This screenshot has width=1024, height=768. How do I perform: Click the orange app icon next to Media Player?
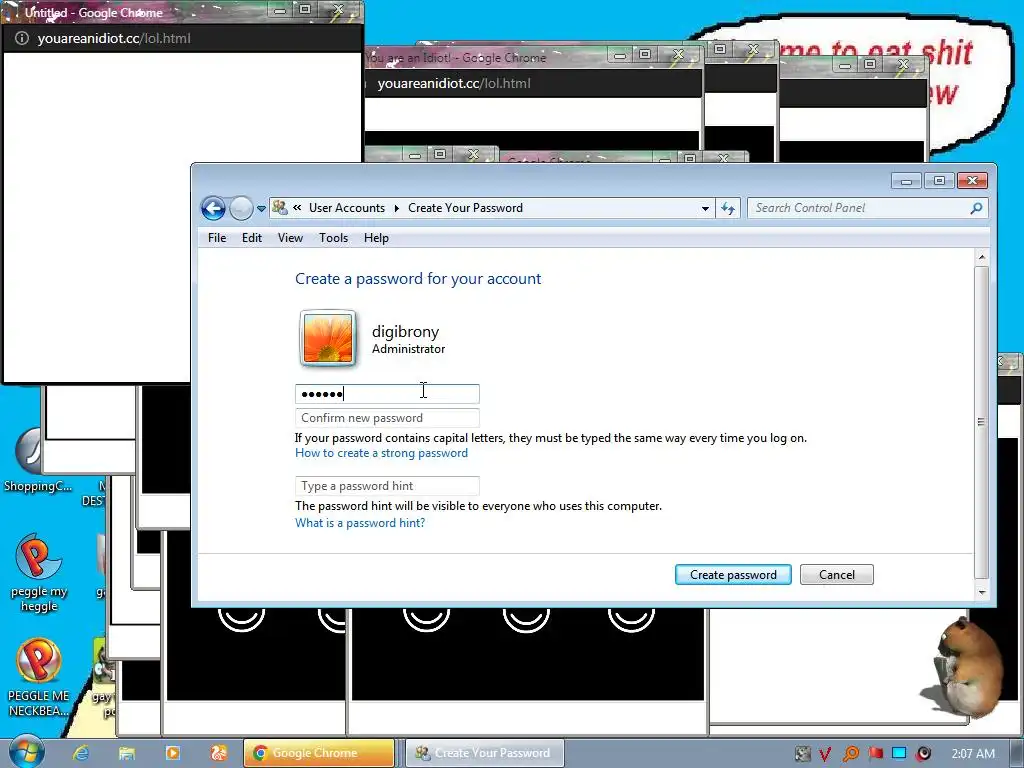218,753
